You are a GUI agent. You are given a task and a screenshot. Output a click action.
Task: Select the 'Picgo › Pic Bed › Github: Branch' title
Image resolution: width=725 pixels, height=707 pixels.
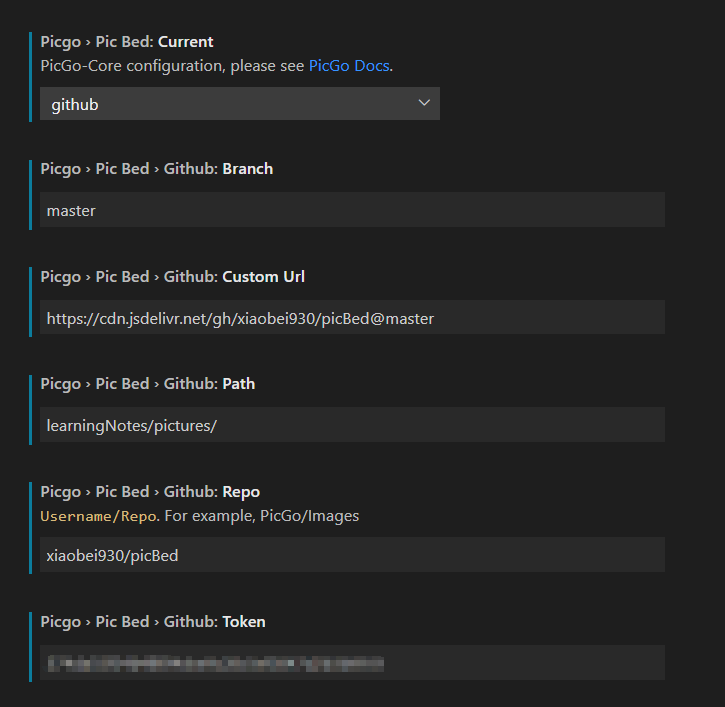point(157,169)
